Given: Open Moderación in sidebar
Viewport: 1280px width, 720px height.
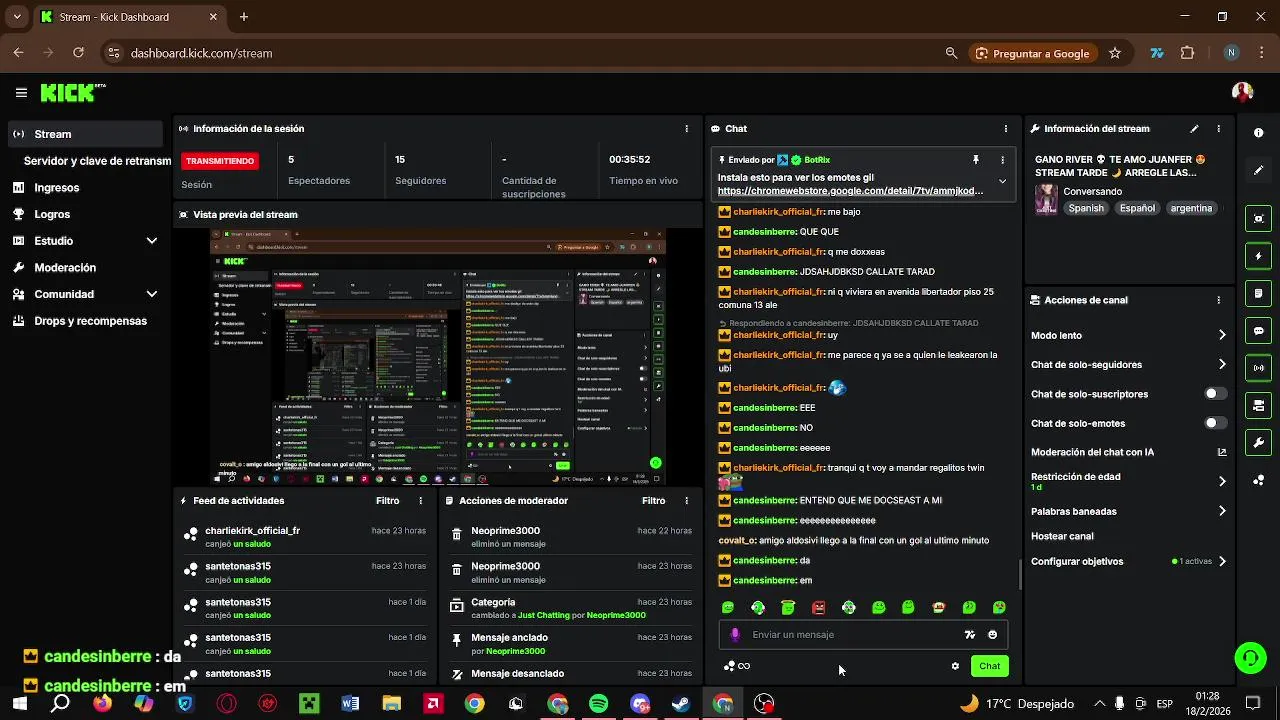Looking at the screenshot, I should [x=86, y=268].
